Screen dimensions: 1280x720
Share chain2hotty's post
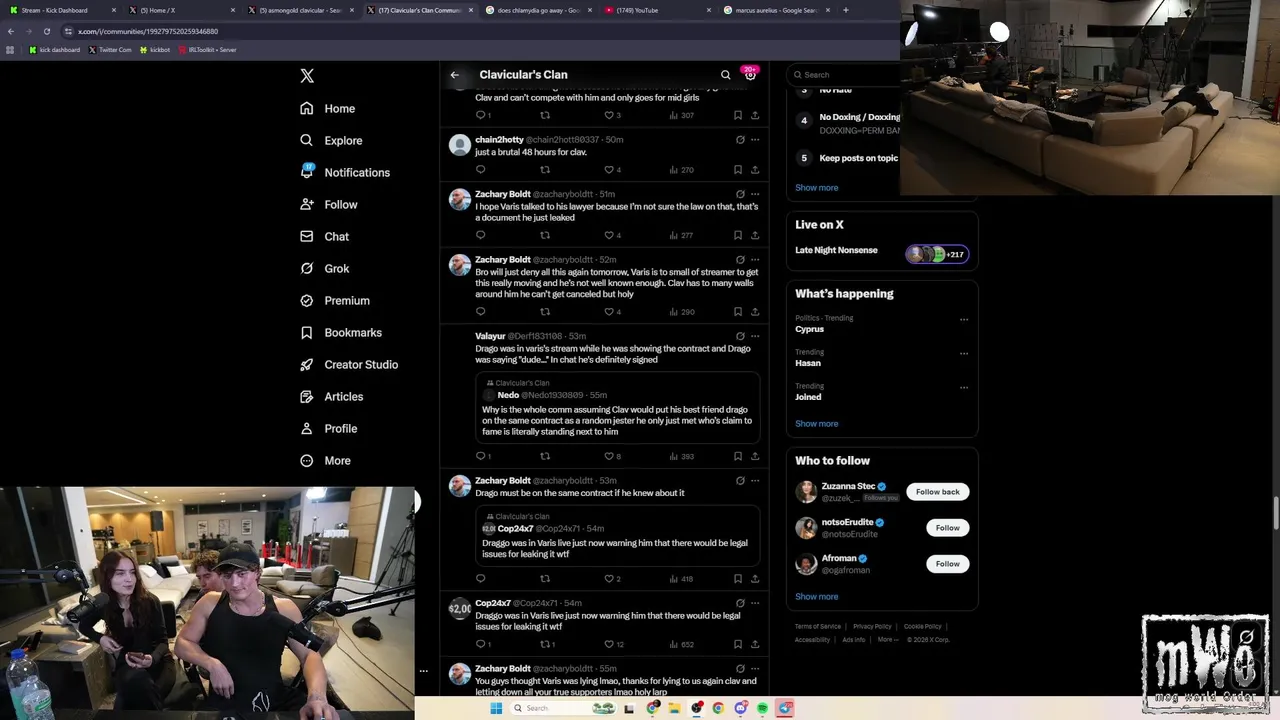tap(755, 170)
